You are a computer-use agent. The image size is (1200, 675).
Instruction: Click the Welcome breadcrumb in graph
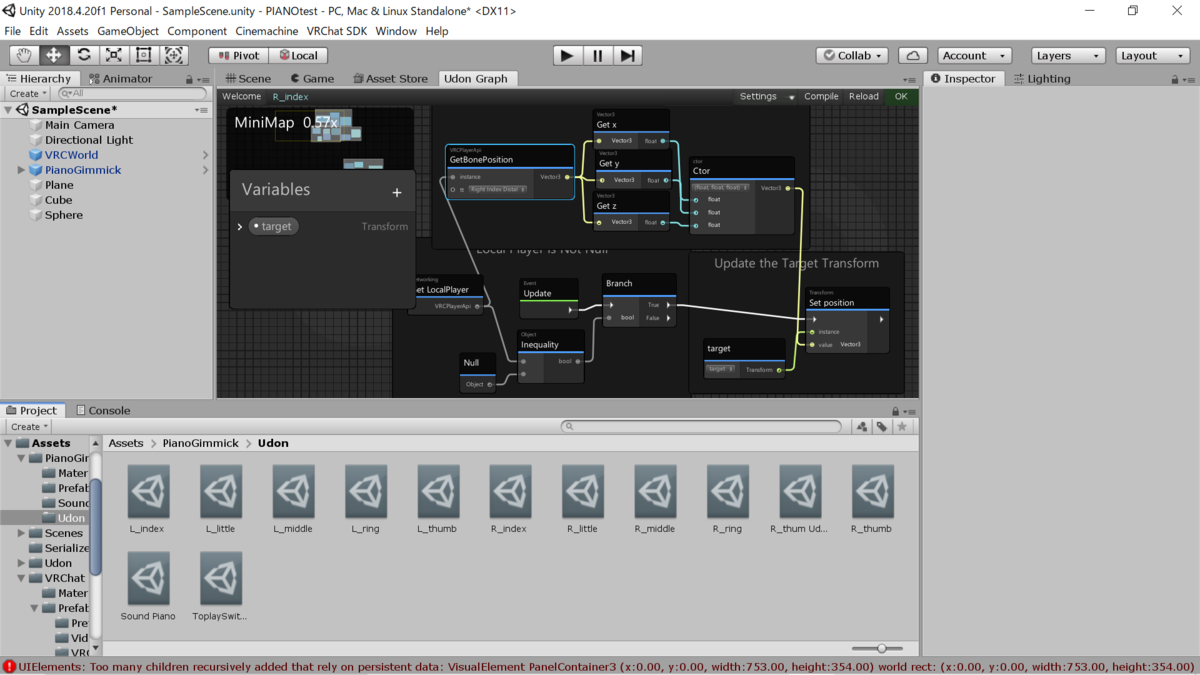(x=241, y=96)
